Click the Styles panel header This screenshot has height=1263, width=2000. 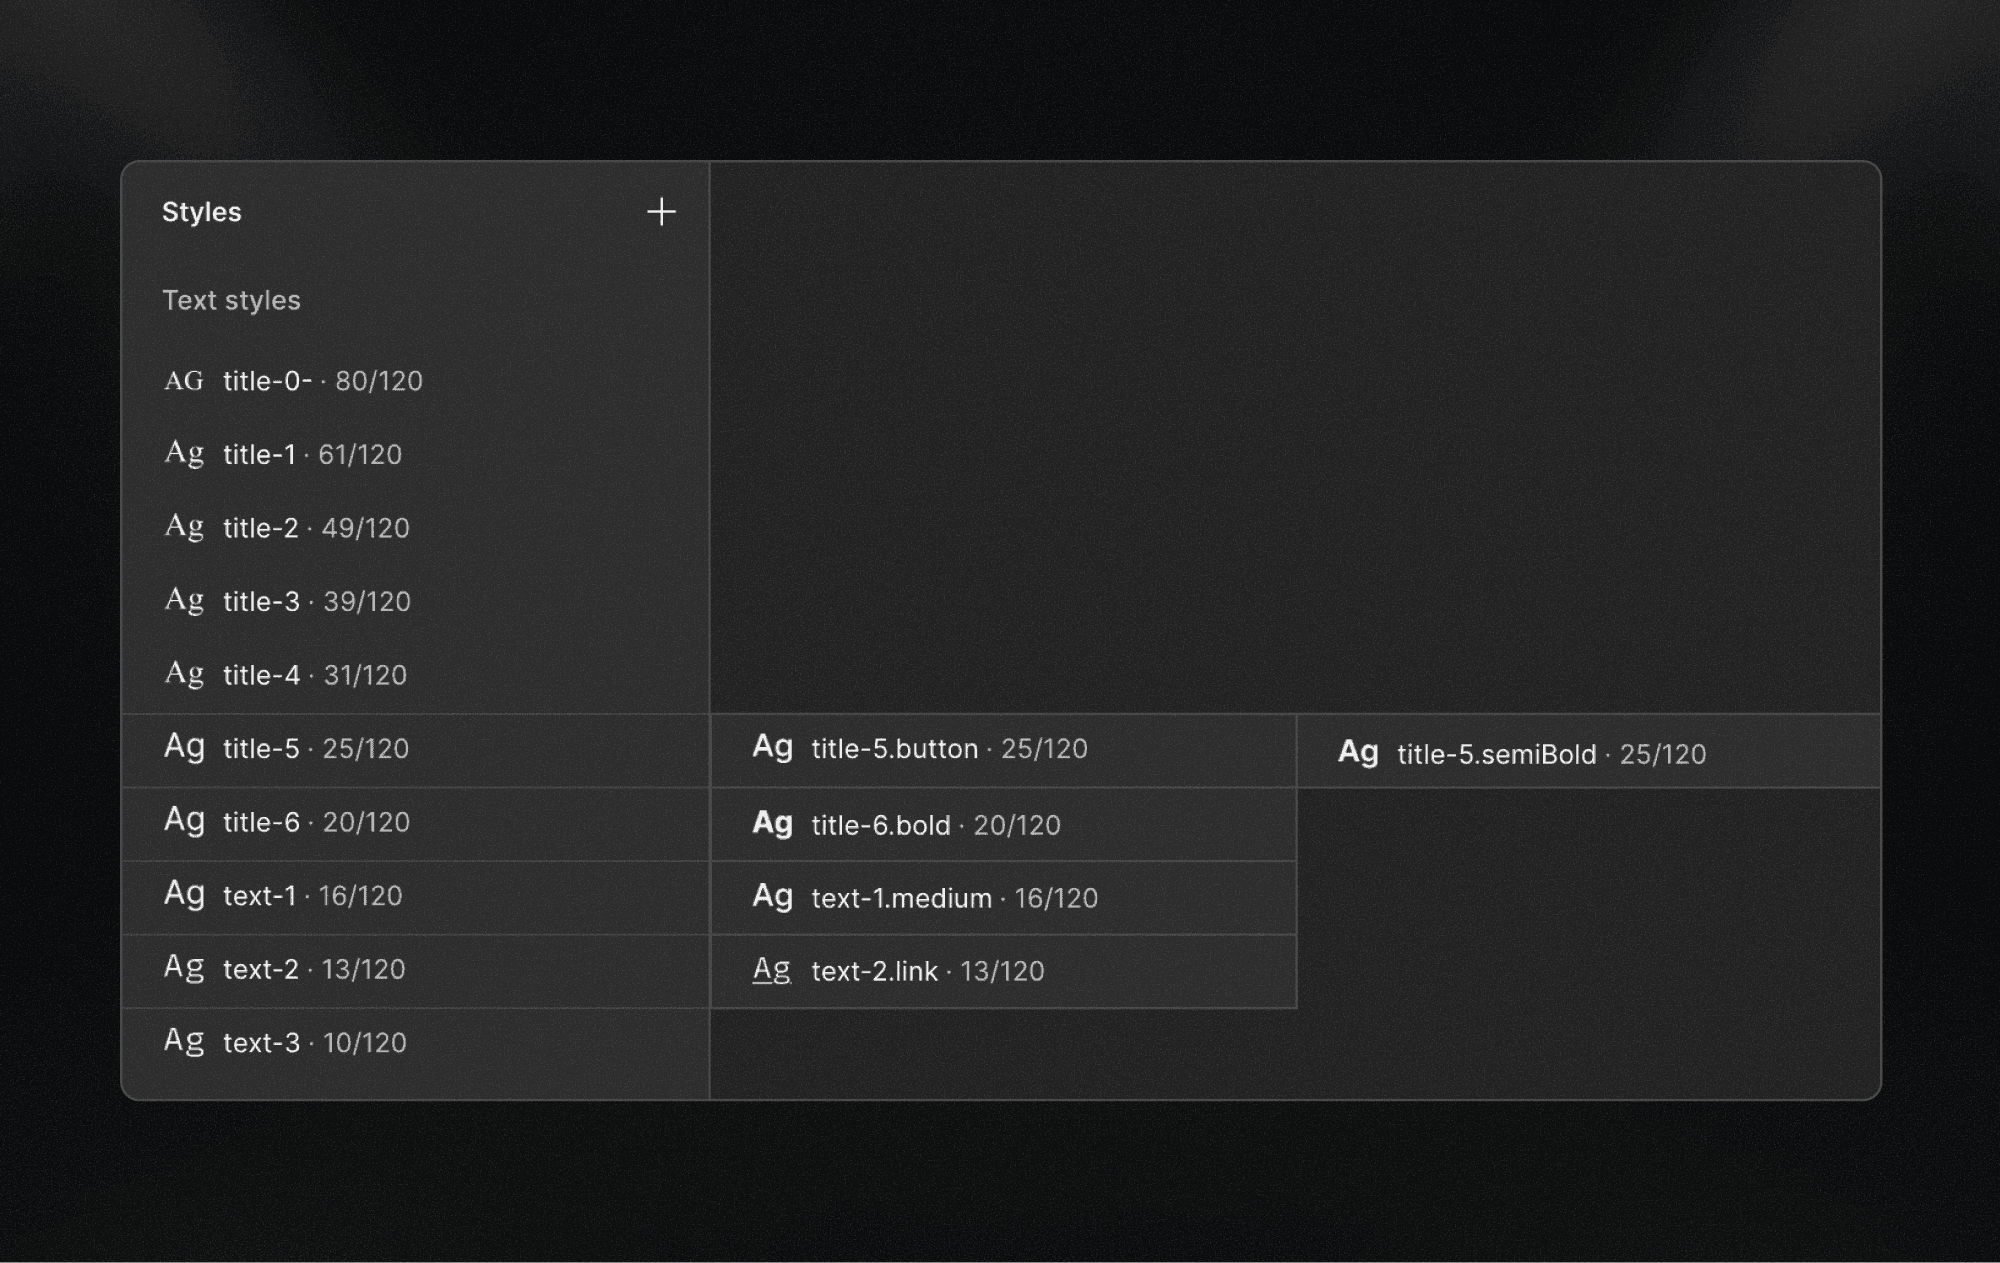(202, 212)
